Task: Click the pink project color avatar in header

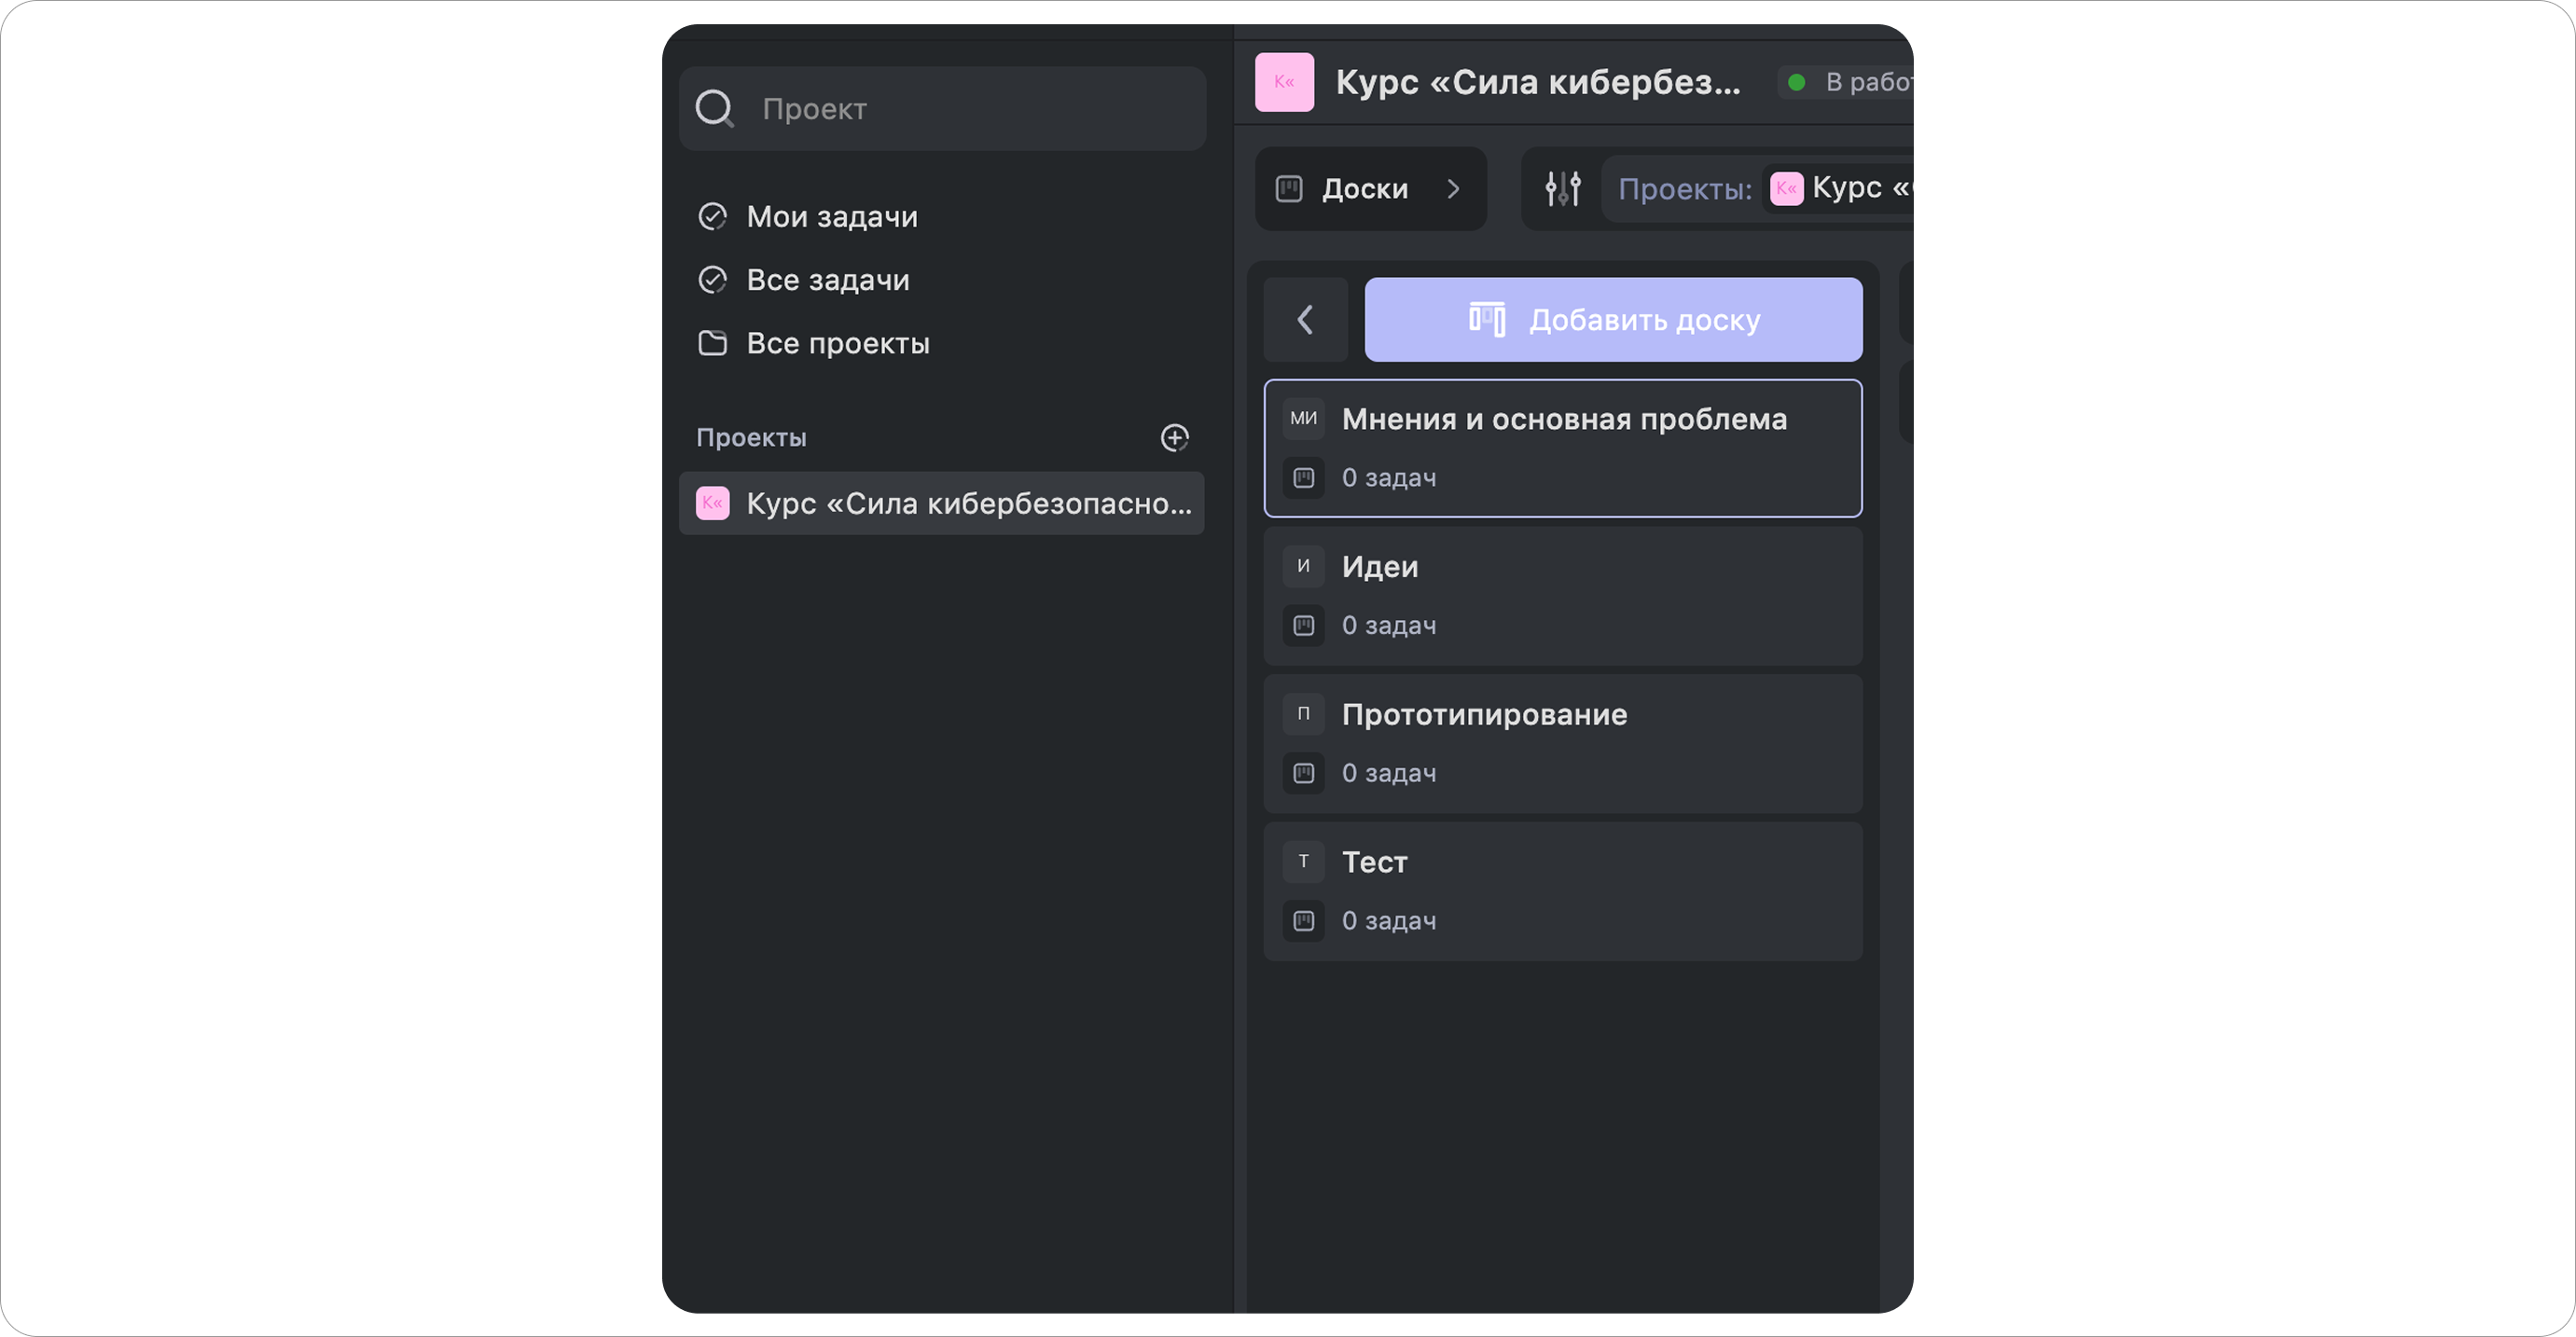Action: (1285, 82)
